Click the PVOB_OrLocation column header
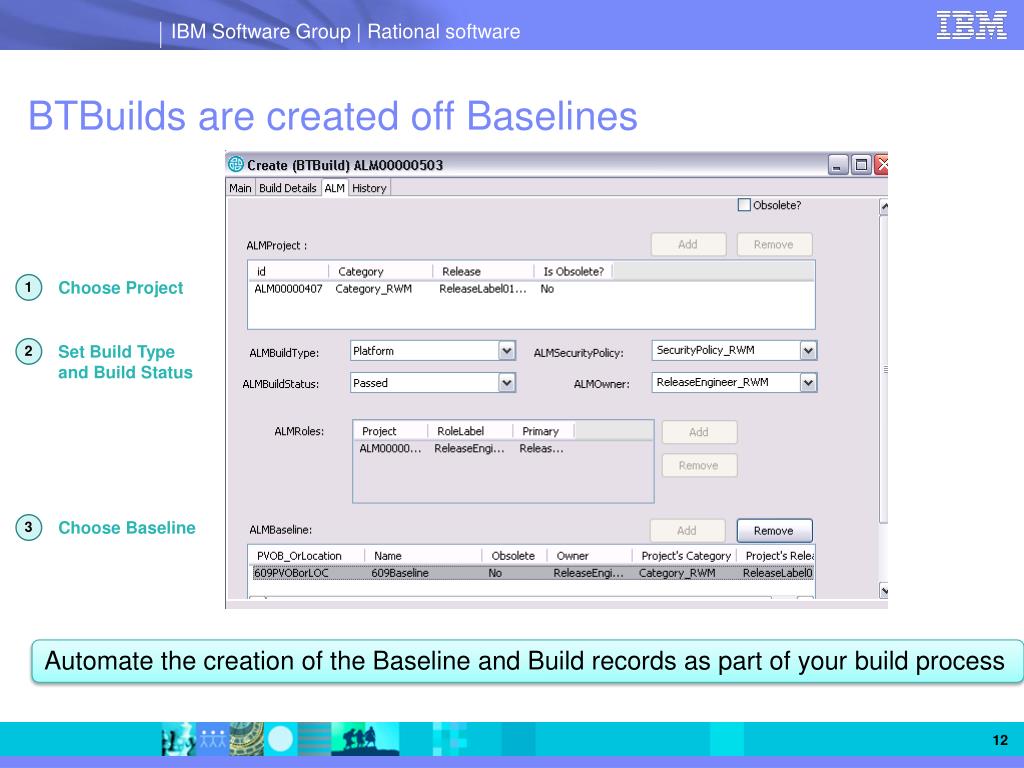 click(306, 556)
